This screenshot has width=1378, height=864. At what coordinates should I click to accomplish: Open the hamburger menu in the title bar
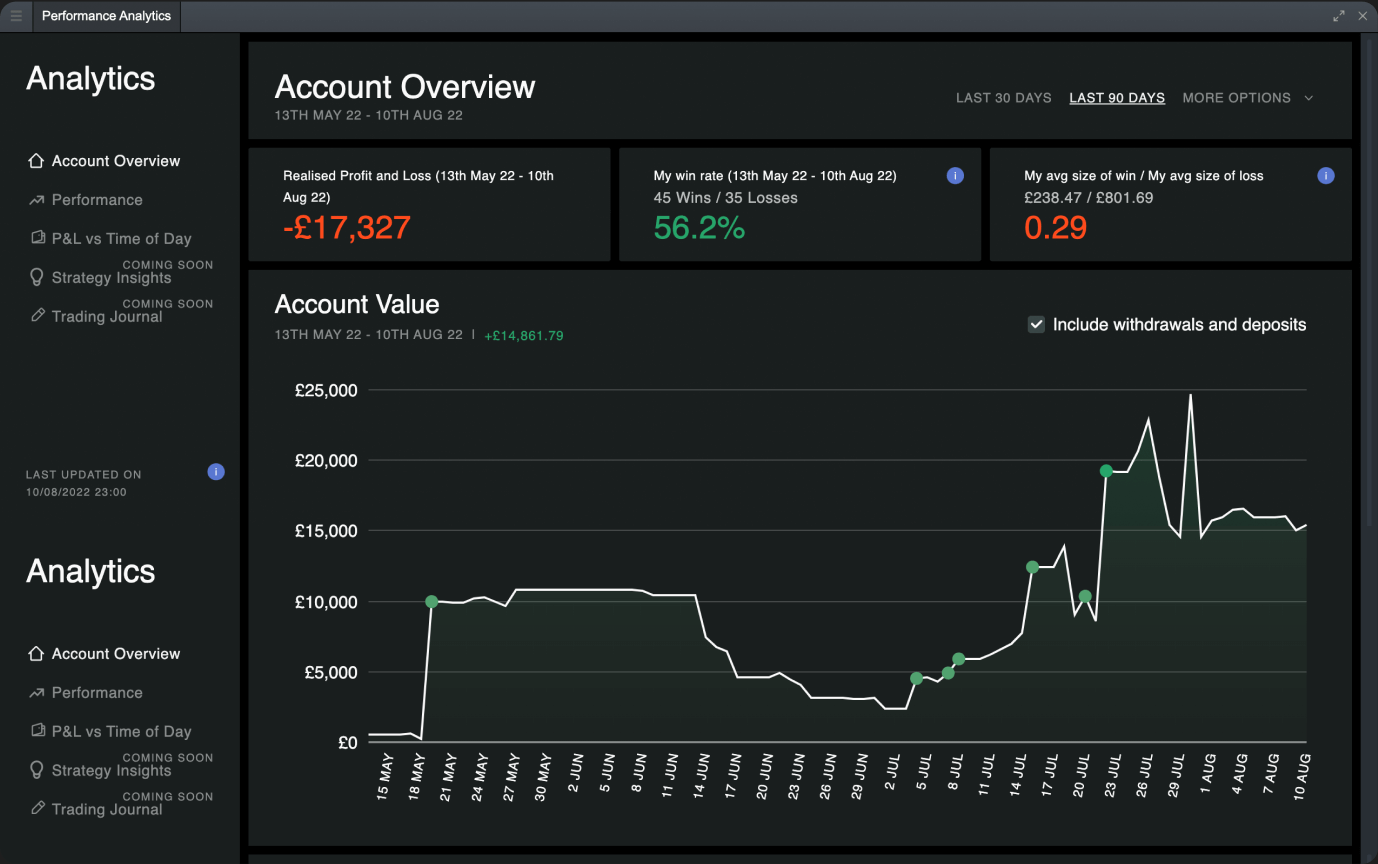(16, 16)
